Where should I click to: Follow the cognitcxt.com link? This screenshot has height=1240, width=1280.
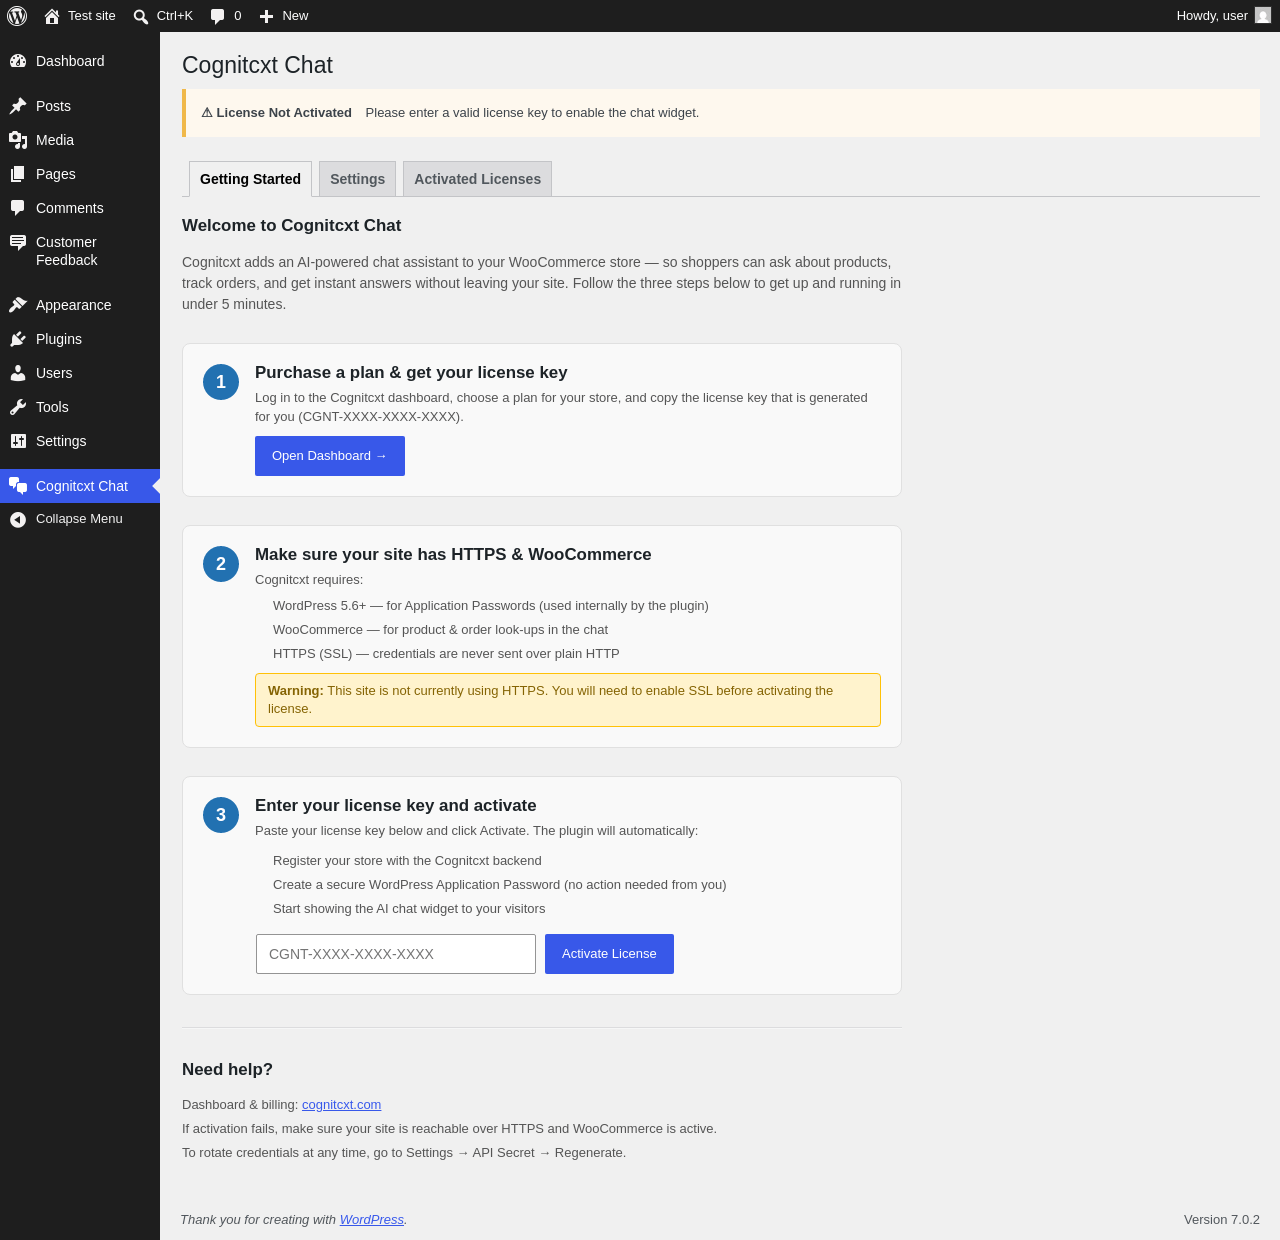(x=341, y=1105)
